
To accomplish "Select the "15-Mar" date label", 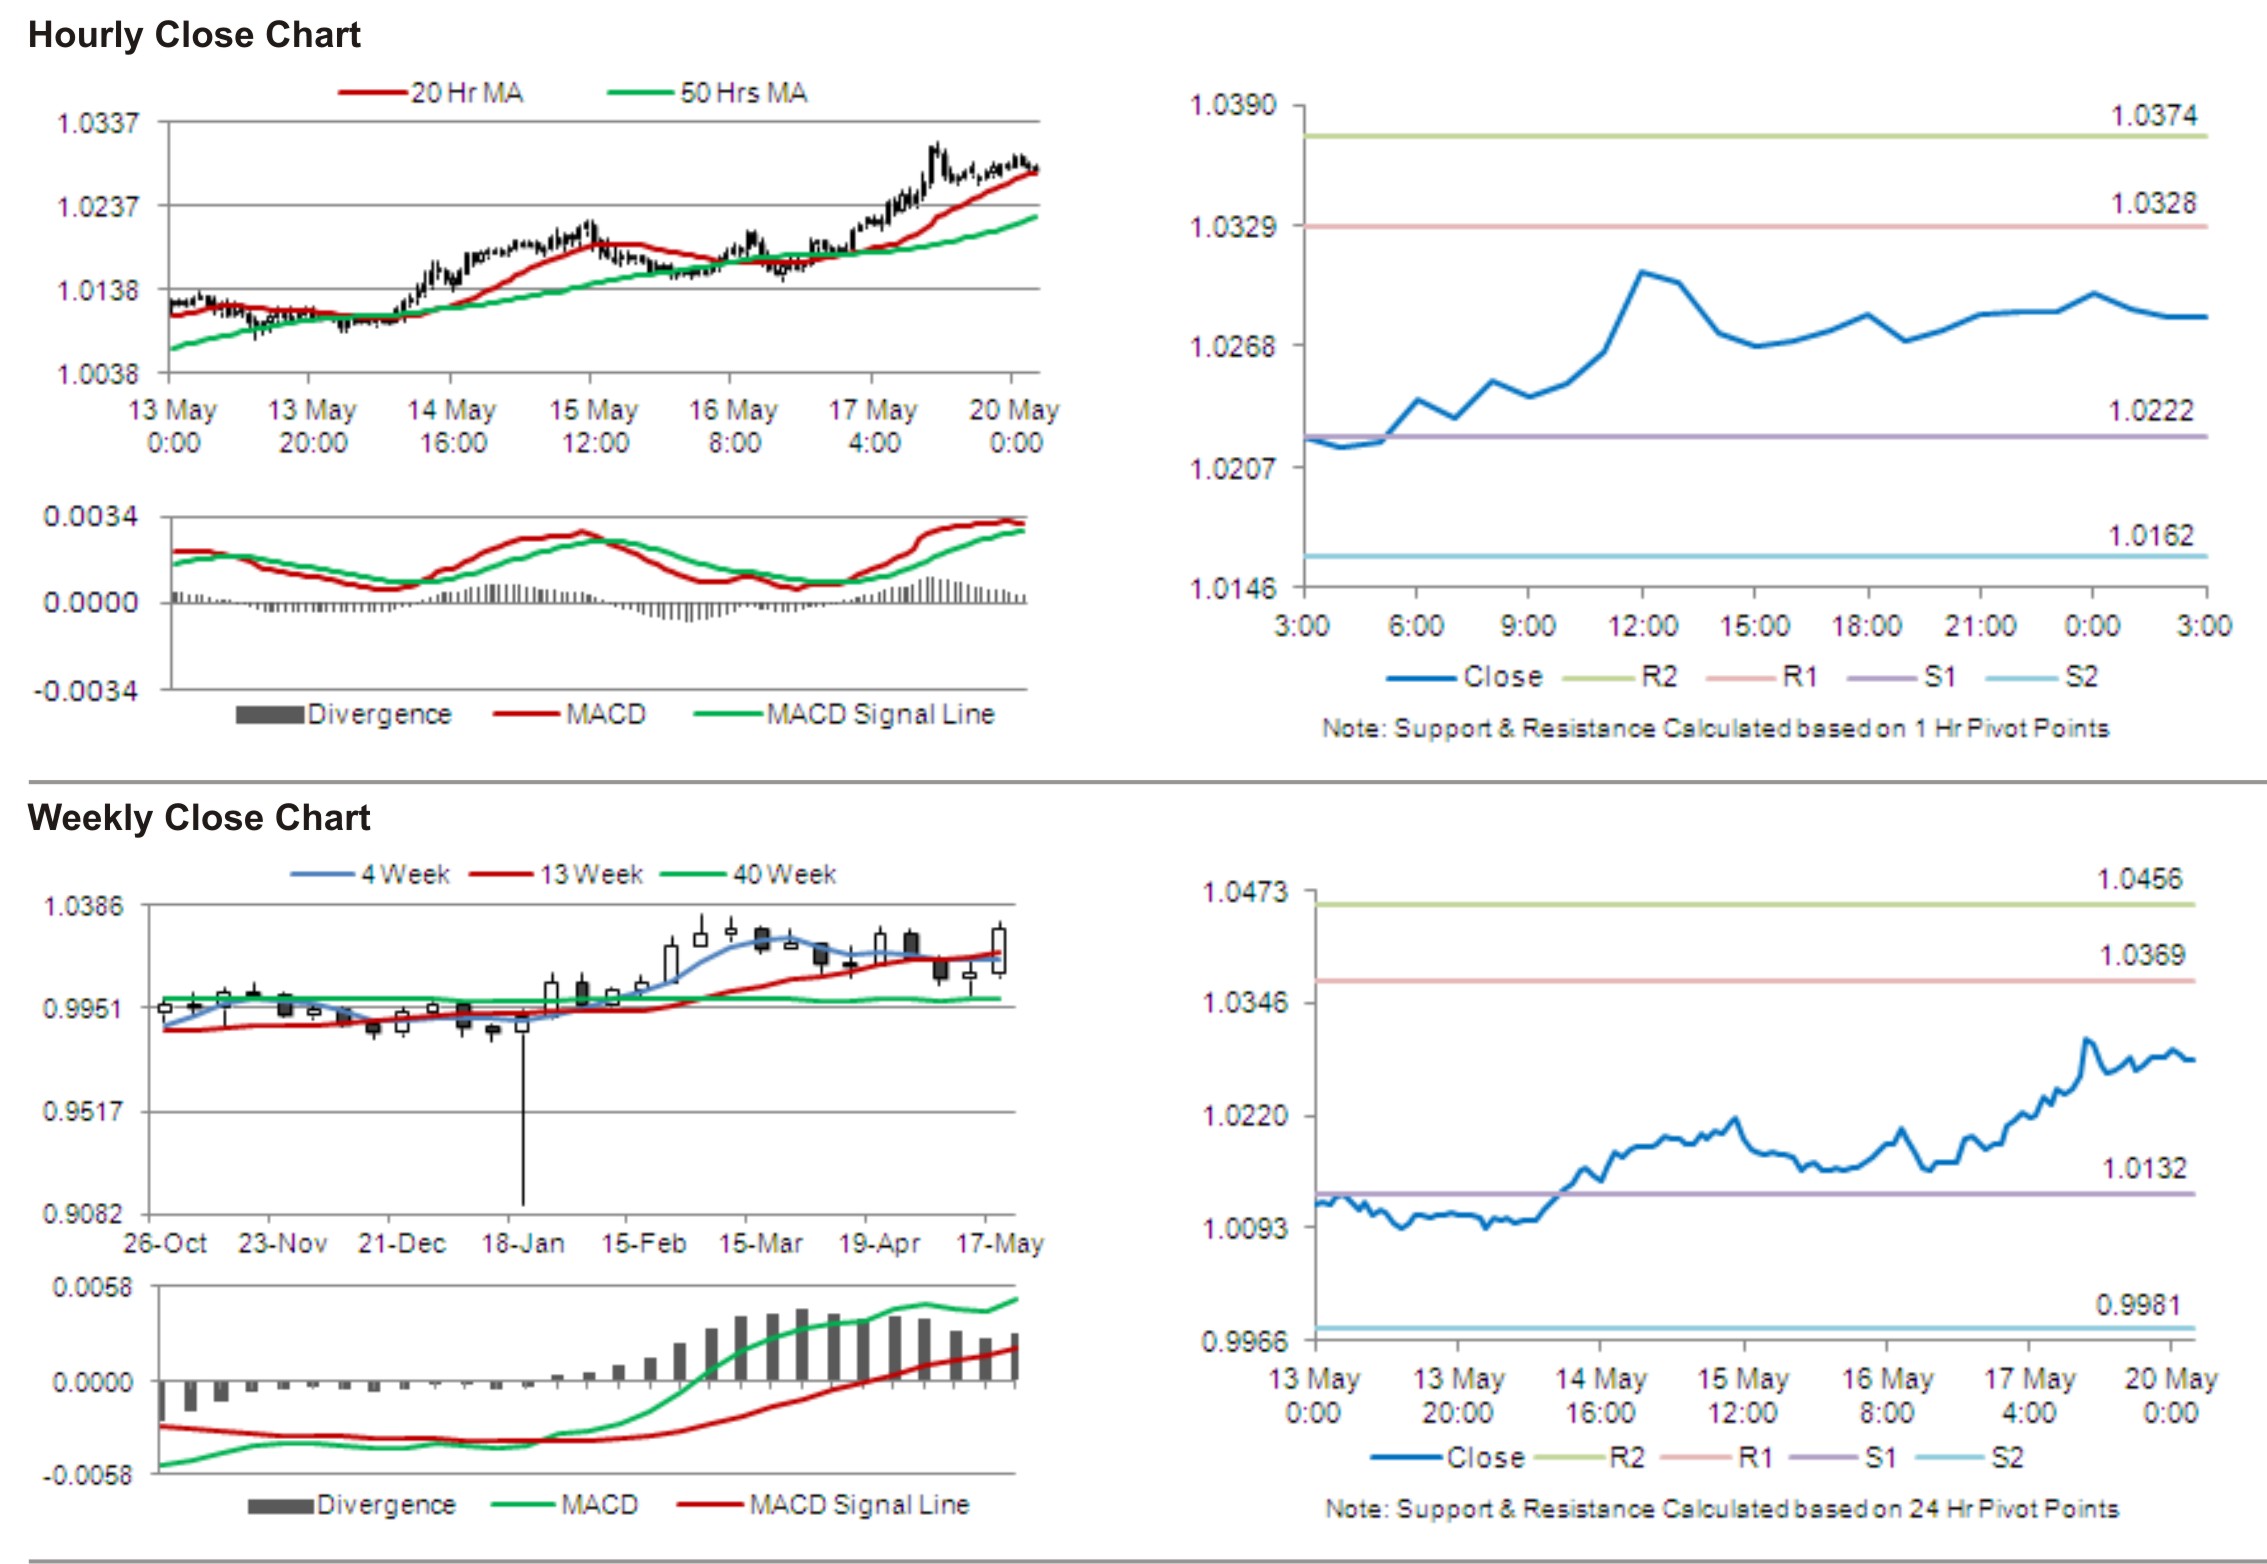I will [x=761, y=1244].
